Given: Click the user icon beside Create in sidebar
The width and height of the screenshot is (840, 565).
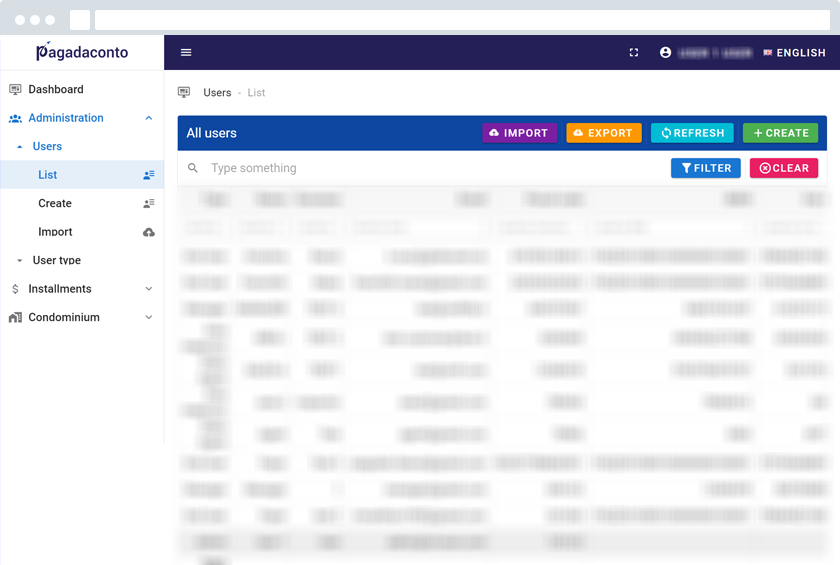Looking at the screenshot, I should tap(149, 204).
